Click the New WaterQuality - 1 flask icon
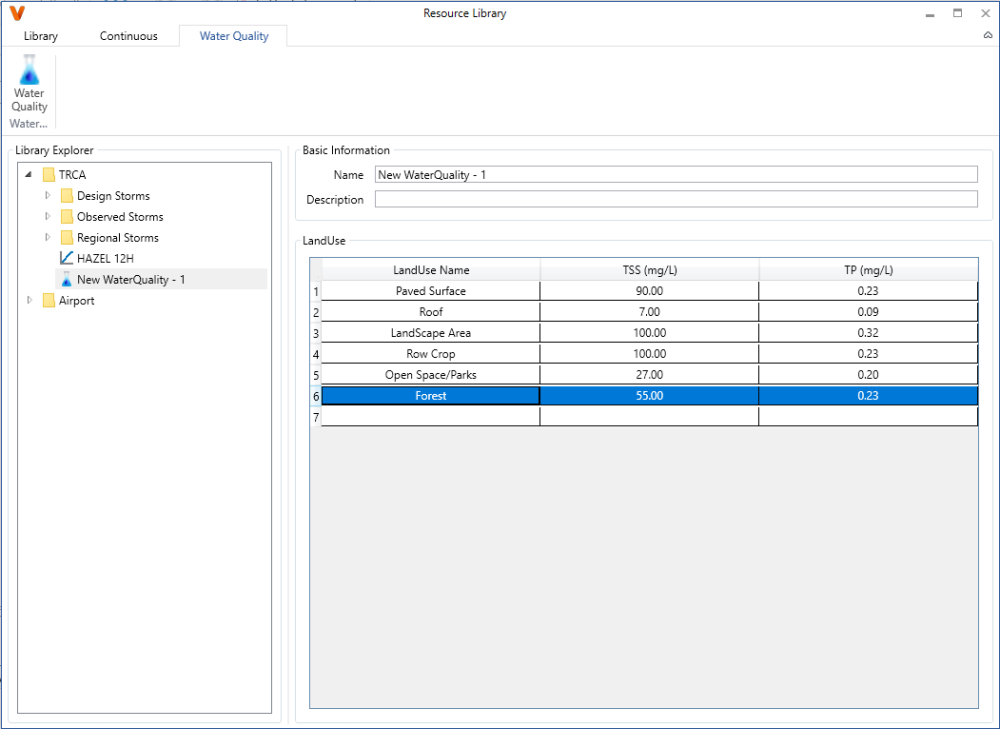The width and height of the screenshot is (1000, 729). [x=67, y=280]
